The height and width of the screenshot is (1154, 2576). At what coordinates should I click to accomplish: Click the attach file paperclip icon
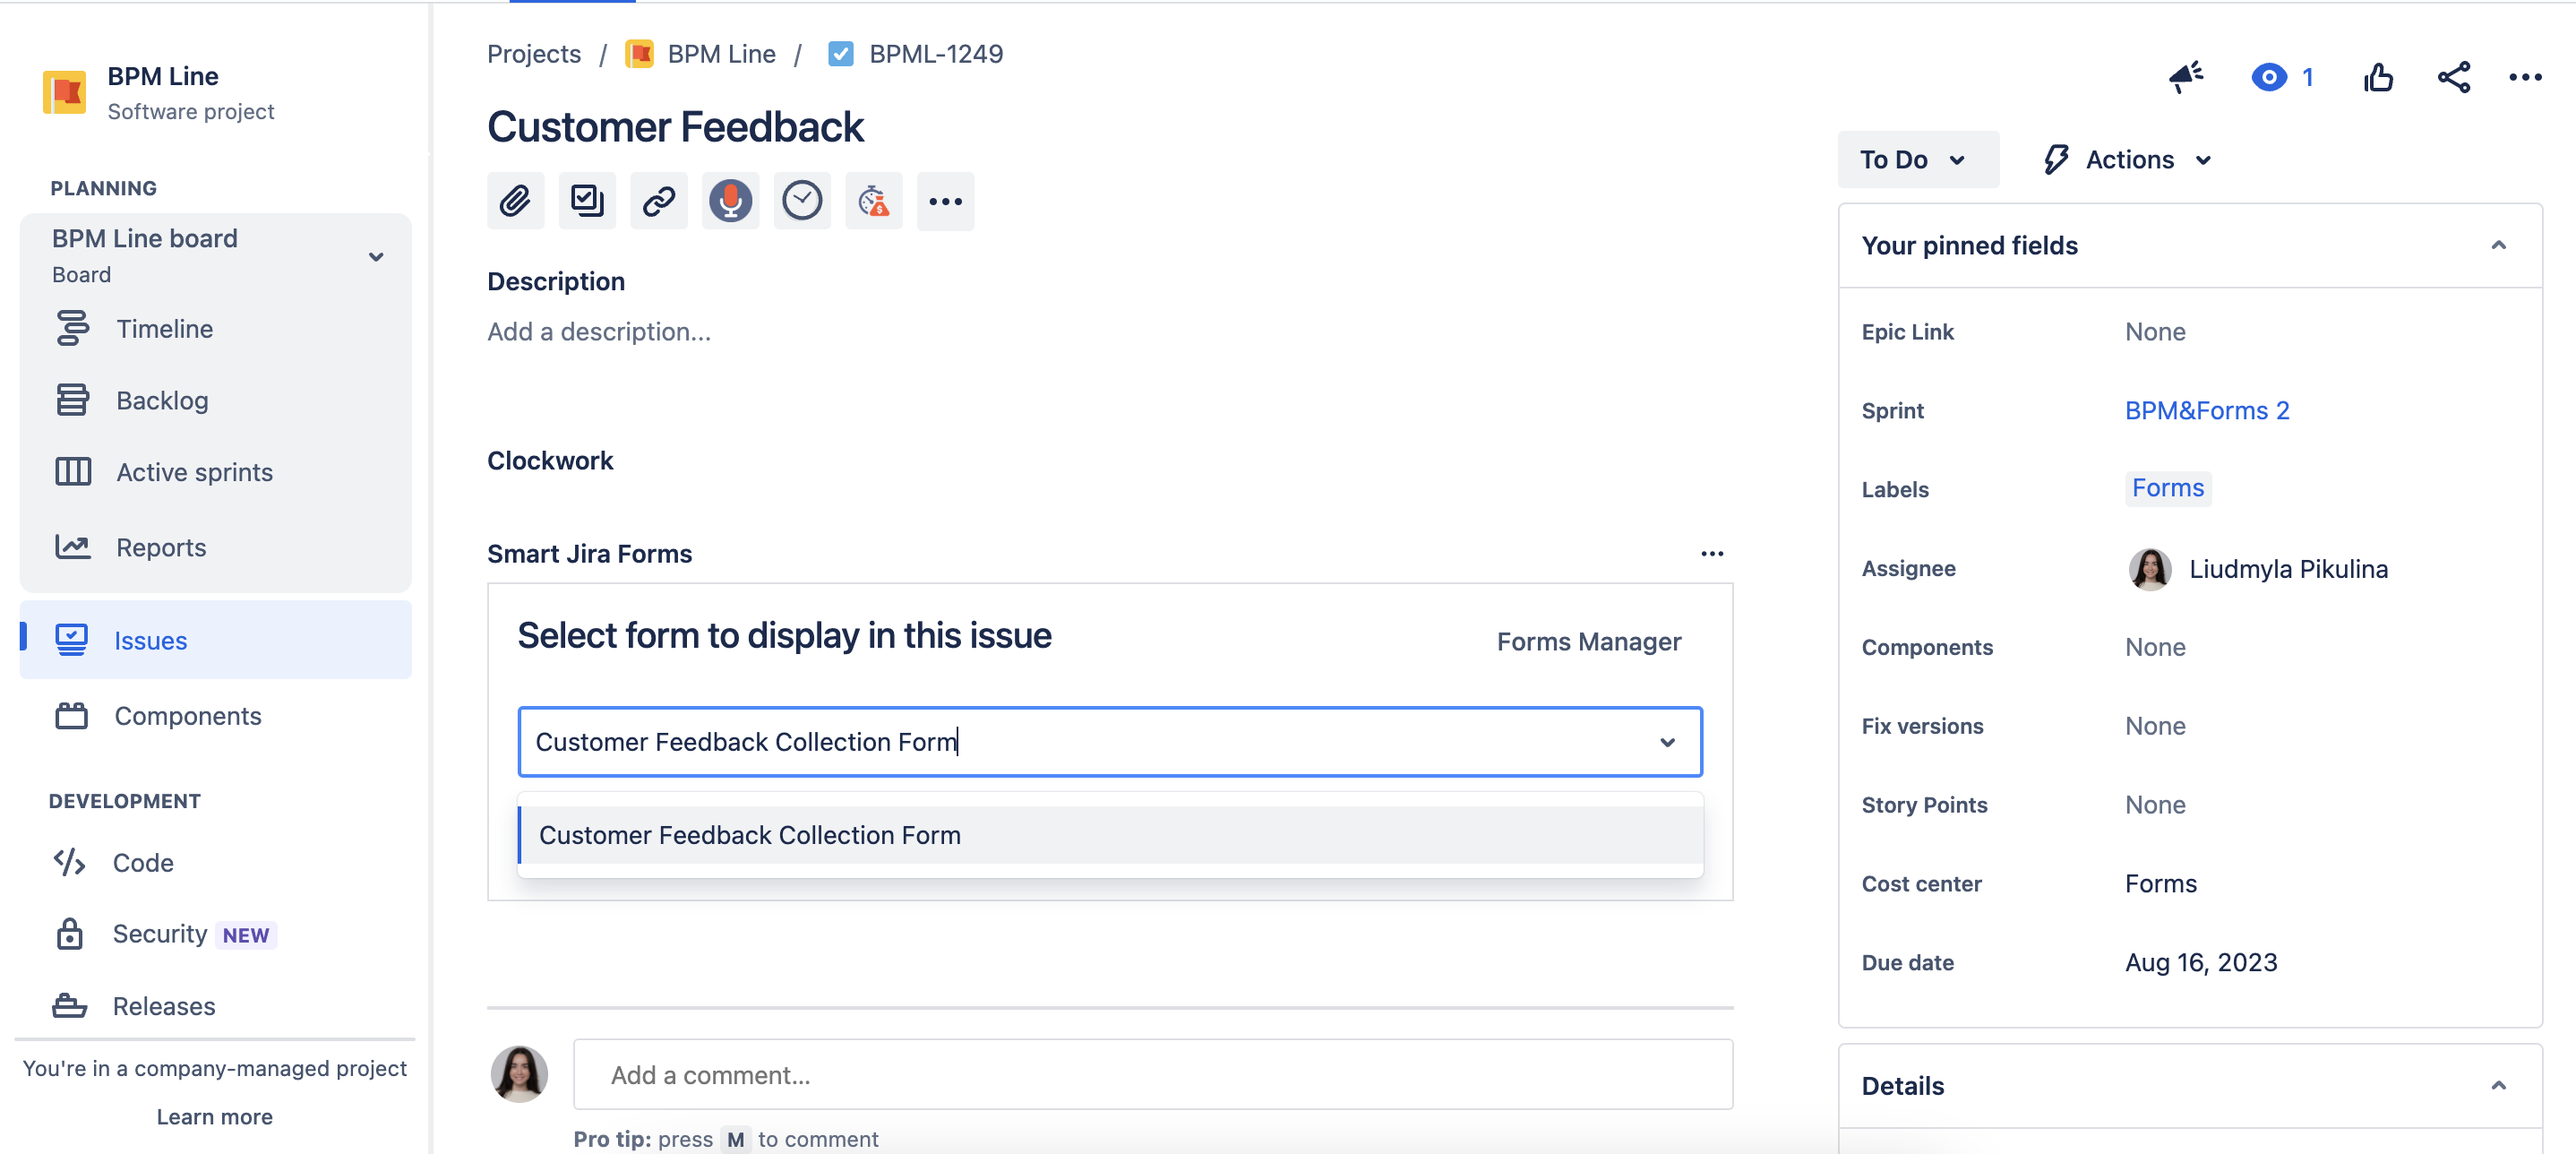(x=515, y=201)
